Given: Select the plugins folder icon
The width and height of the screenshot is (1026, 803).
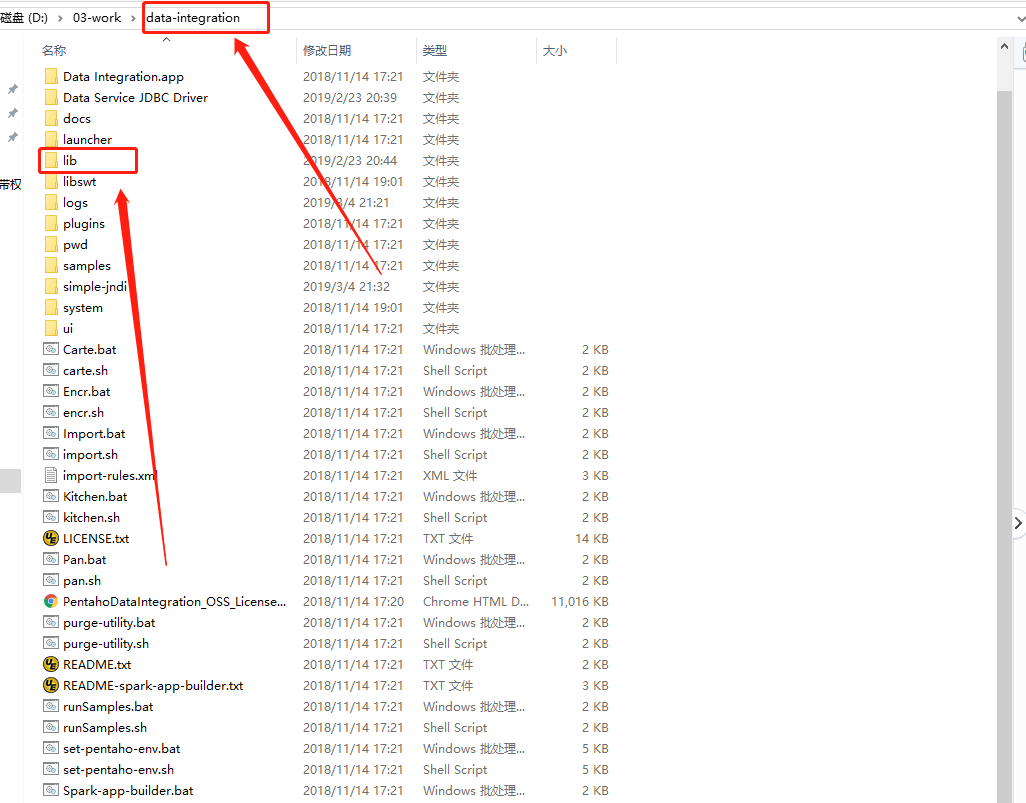Looking at the screenshot, I should click(x=51, y=223).
